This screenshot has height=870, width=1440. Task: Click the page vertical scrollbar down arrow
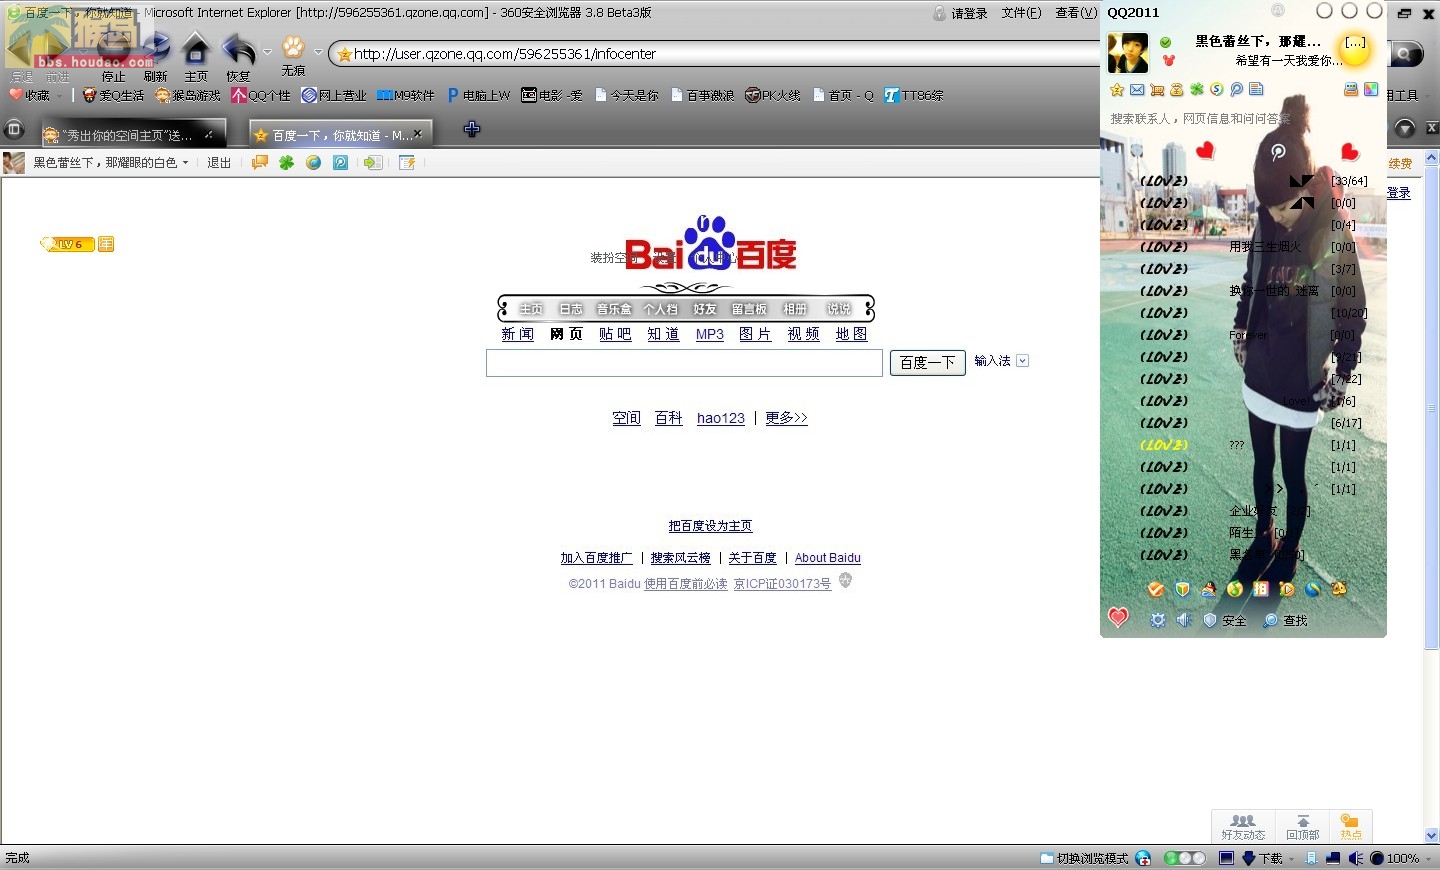tap(1431, 835)
